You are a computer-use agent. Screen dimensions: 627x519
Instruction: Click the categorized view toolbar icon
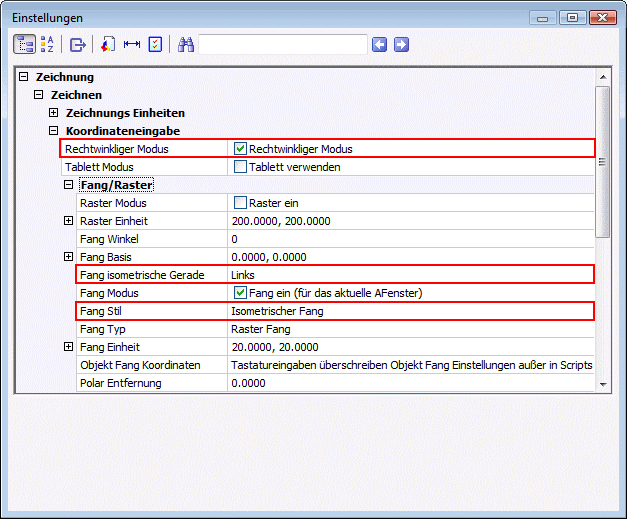click(x=24, y=44)
